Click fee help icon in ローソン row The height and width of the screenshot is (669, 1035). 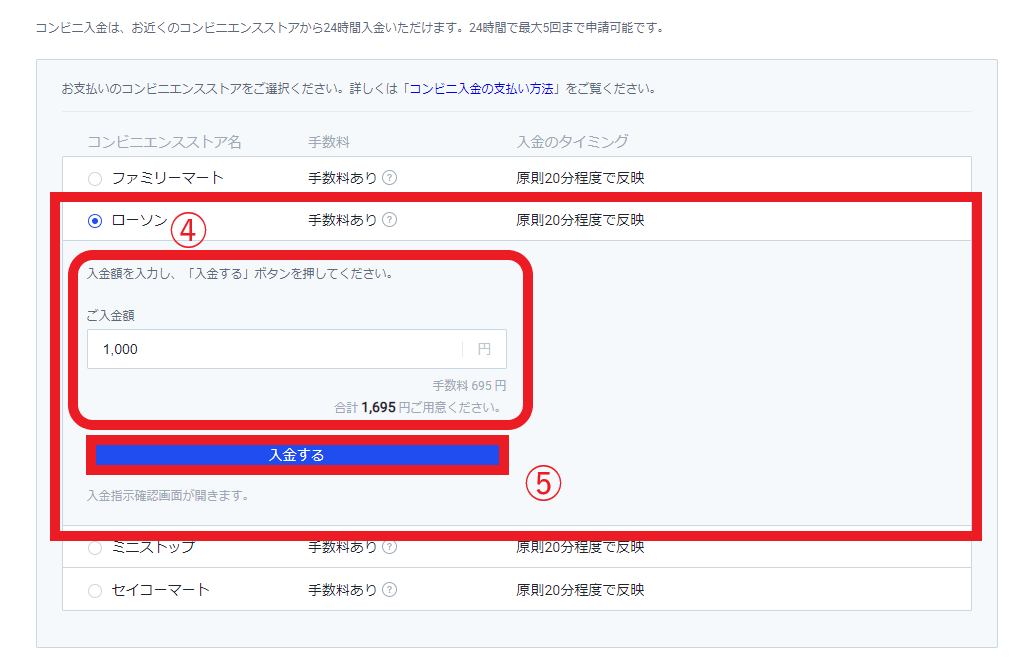(x=390, y=220)
